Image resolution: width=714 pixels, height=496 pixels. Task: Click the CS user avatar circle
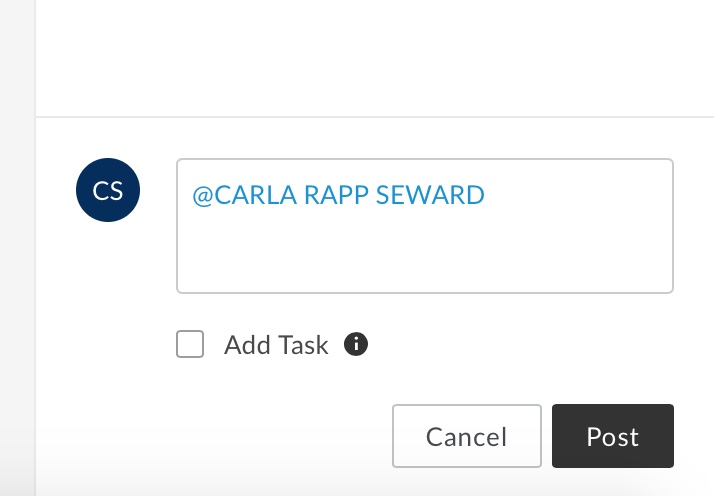click(108, 190)
